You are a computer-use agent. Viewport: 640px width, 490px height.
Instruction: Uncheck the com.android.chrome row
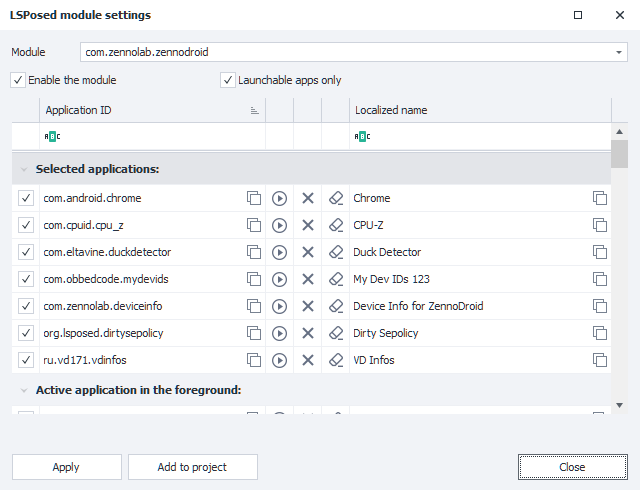(x=26, y=198)
